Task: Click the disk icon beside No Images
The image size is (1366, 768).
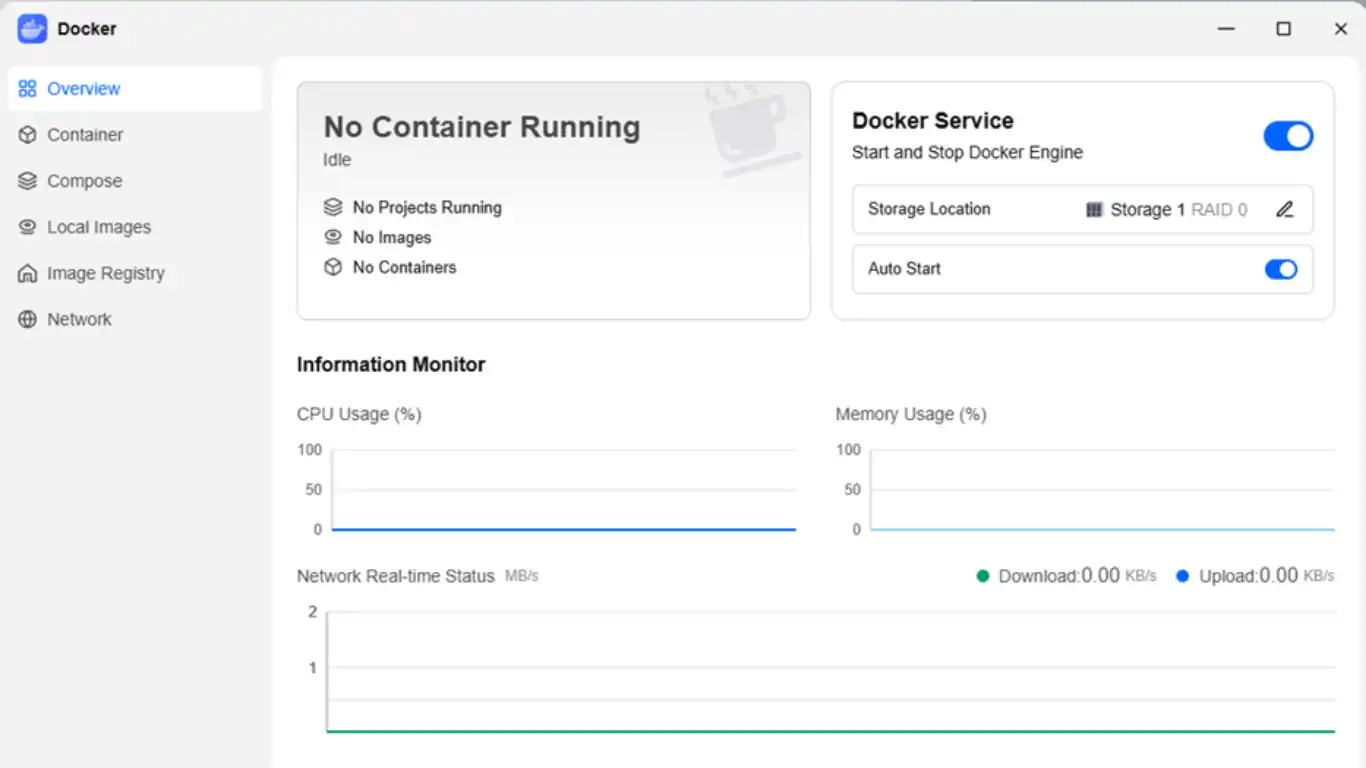Action: click(x=333, y=237)
